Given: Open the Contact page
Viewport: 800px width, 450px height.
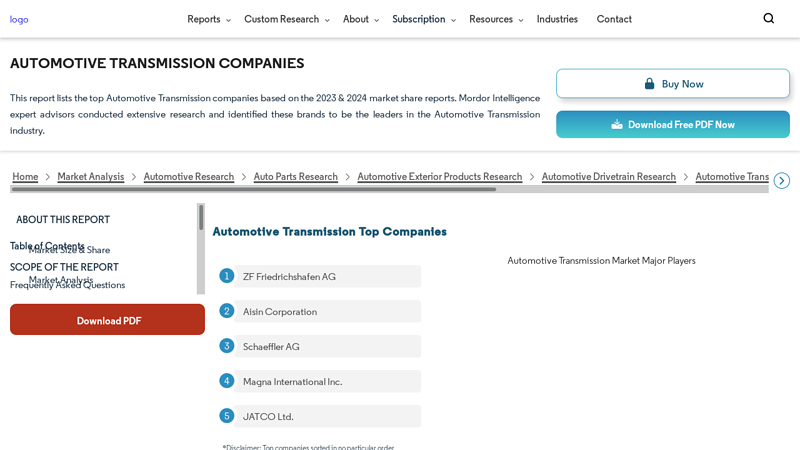Looking at the screenshot, I should point(614,19).
